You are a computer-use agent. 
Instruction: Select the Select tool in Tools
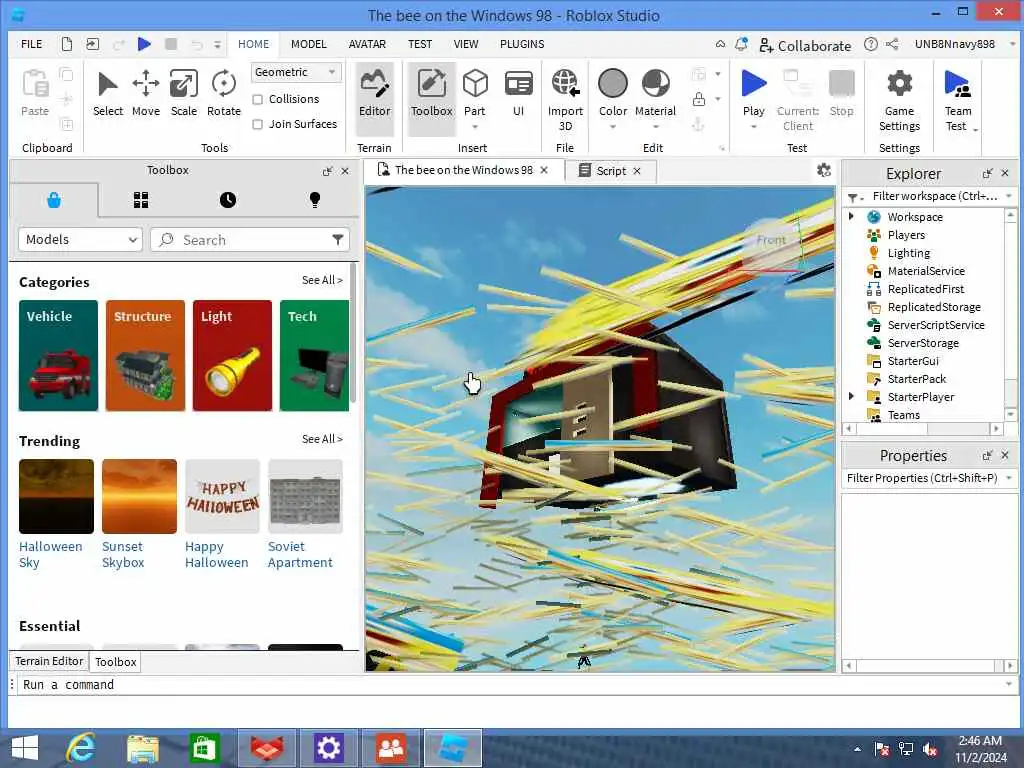[x=108, y=94]
